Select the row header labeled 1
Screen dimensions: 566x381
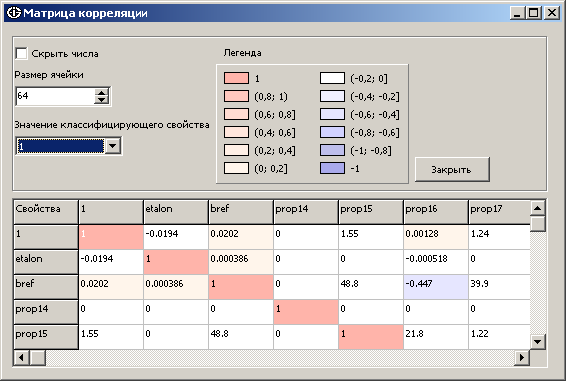tap(46, 237)
